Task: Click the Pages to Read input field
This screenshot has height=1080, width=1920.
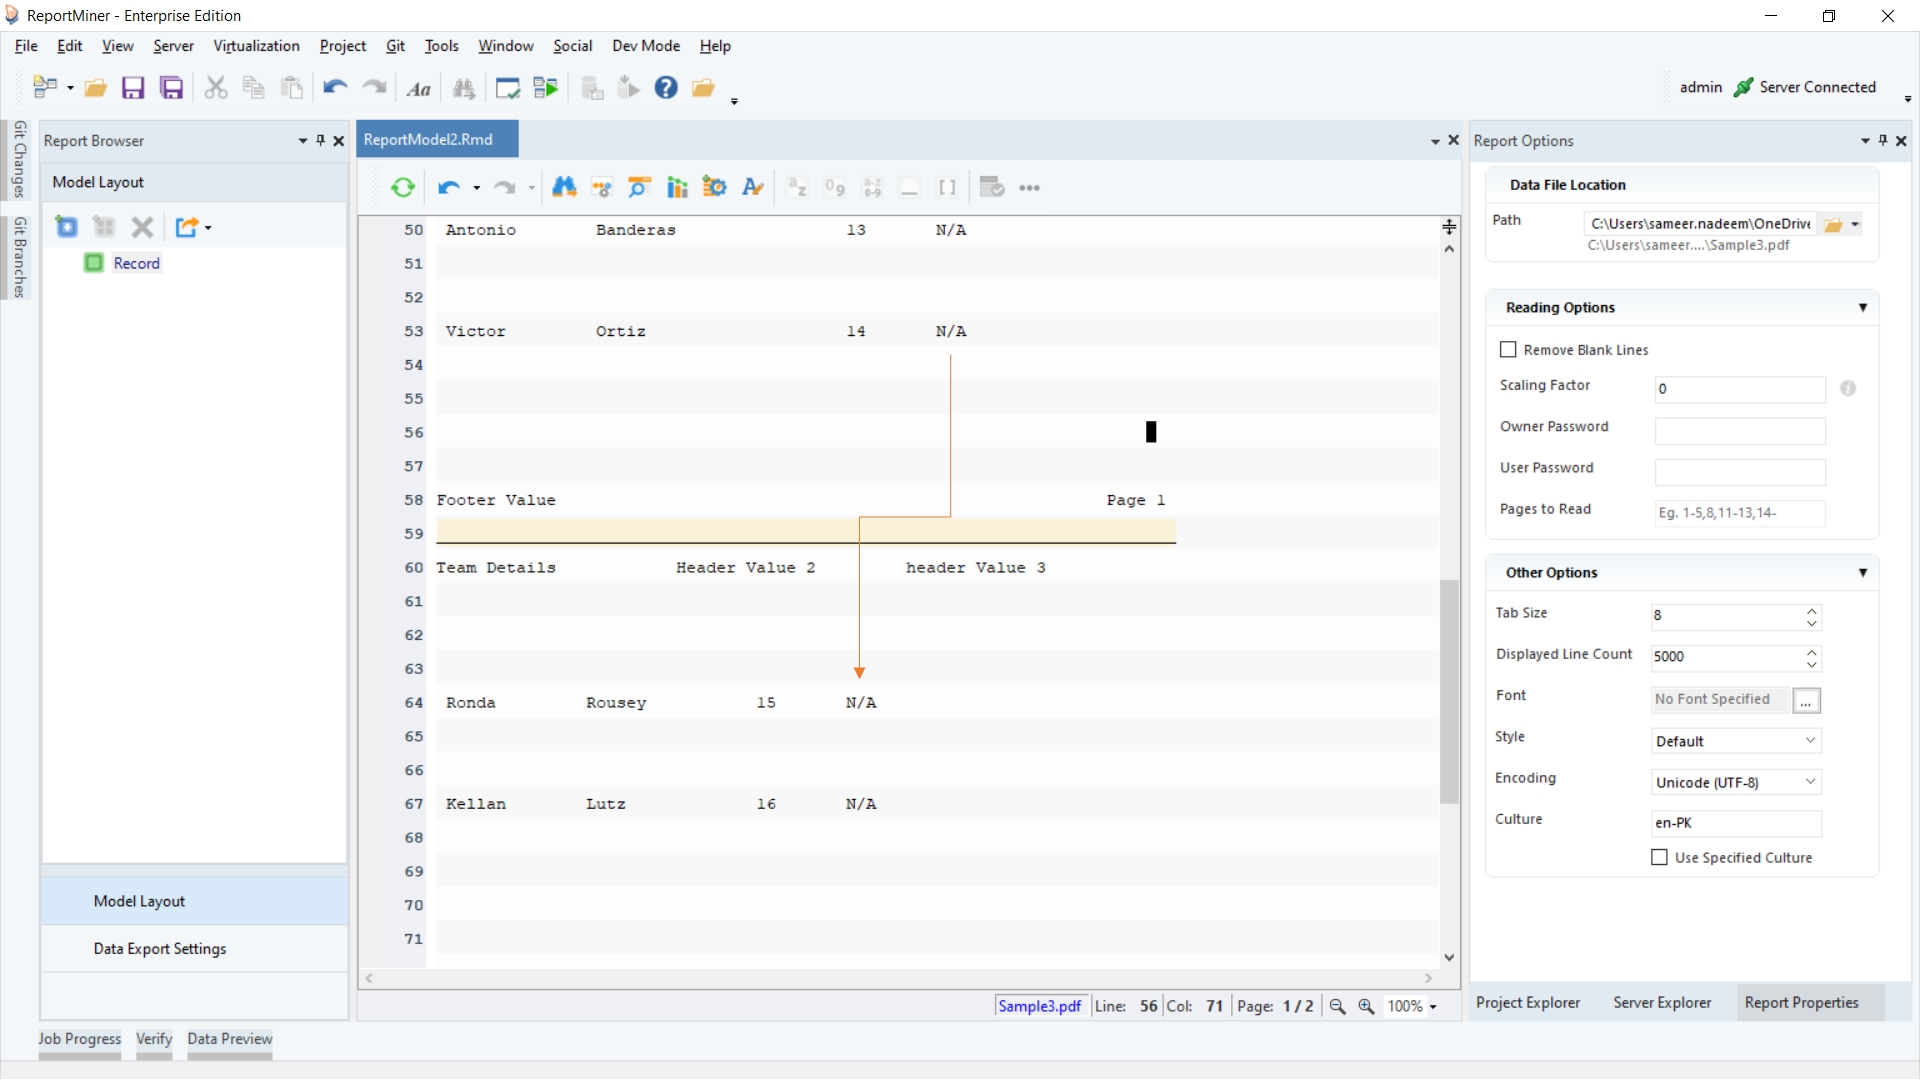Action: 1739,513
